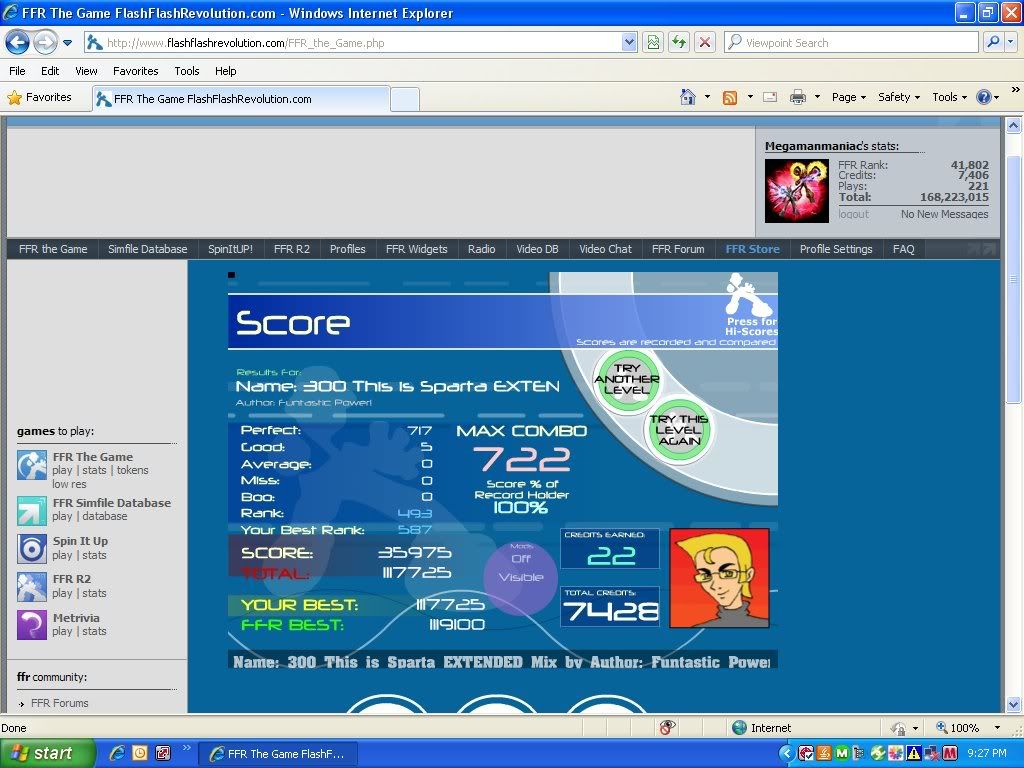Click the logout link

tap(853, 214)
